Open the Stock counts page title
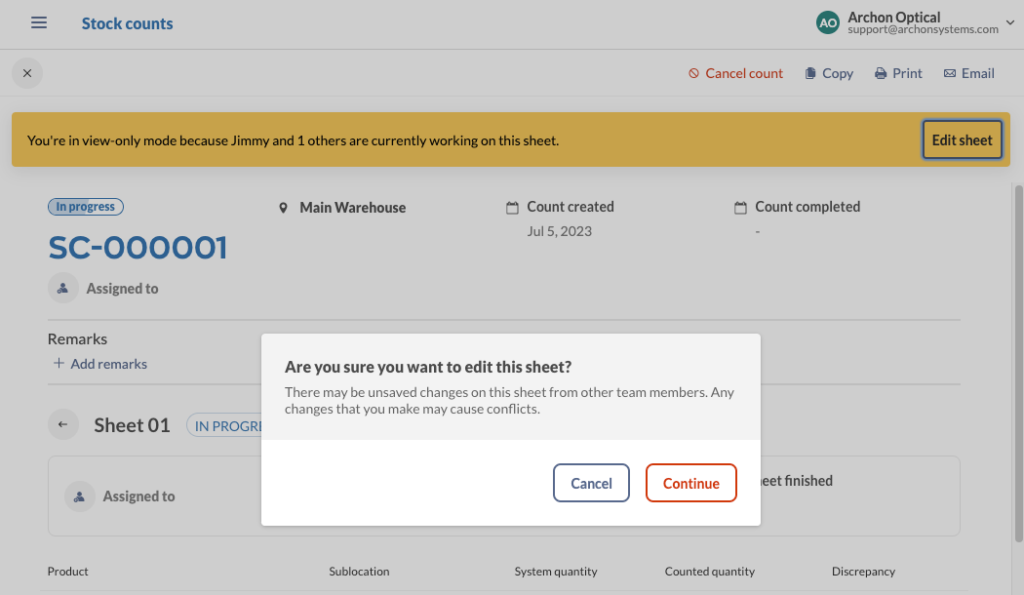 [127, 22]
